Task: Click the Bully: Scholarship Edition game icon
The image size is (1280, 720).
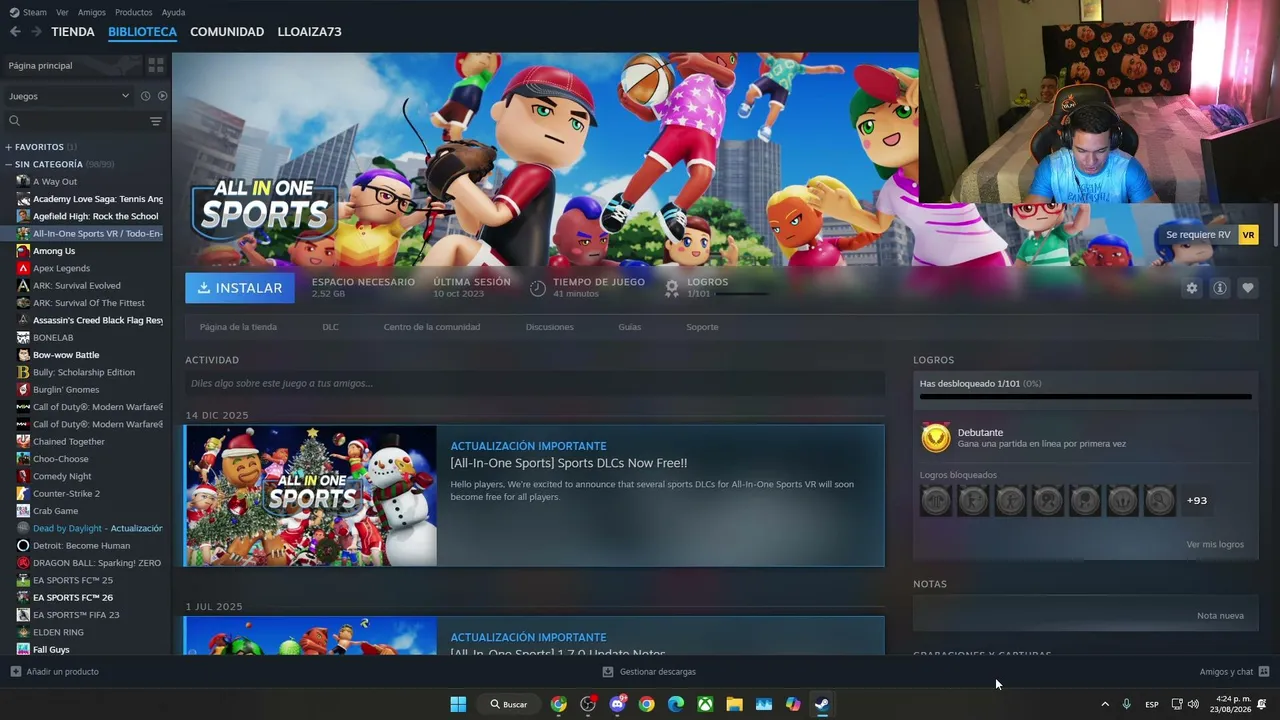Action: point(23,372)
